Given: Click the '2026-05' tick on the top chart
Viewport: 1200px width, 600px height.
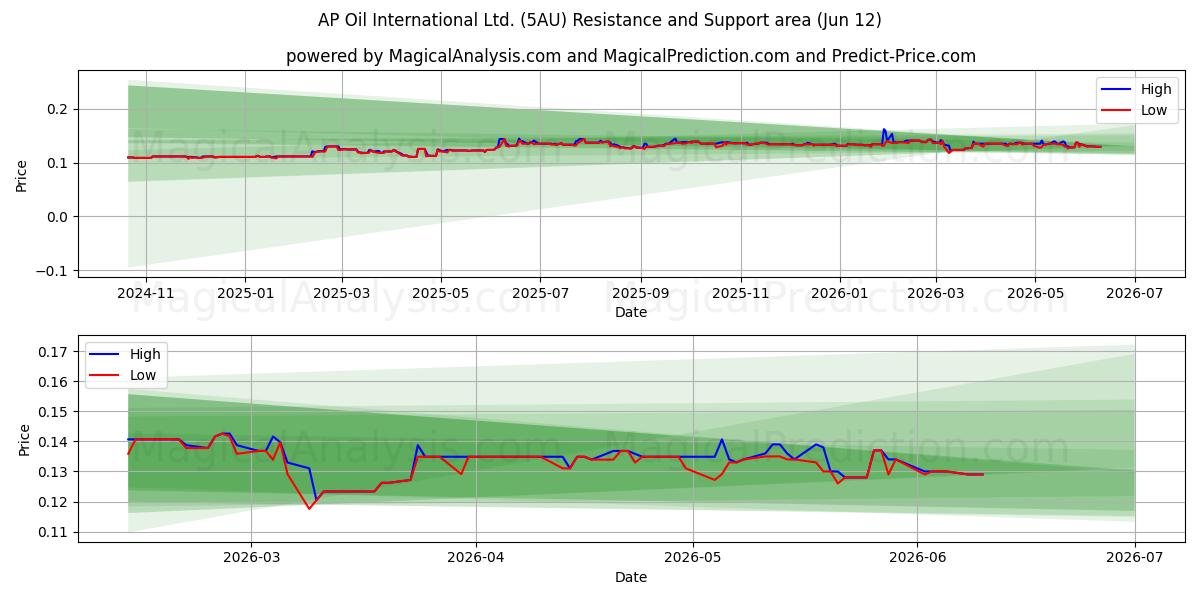Looking at the screenshot, I should coord(1035,293).
